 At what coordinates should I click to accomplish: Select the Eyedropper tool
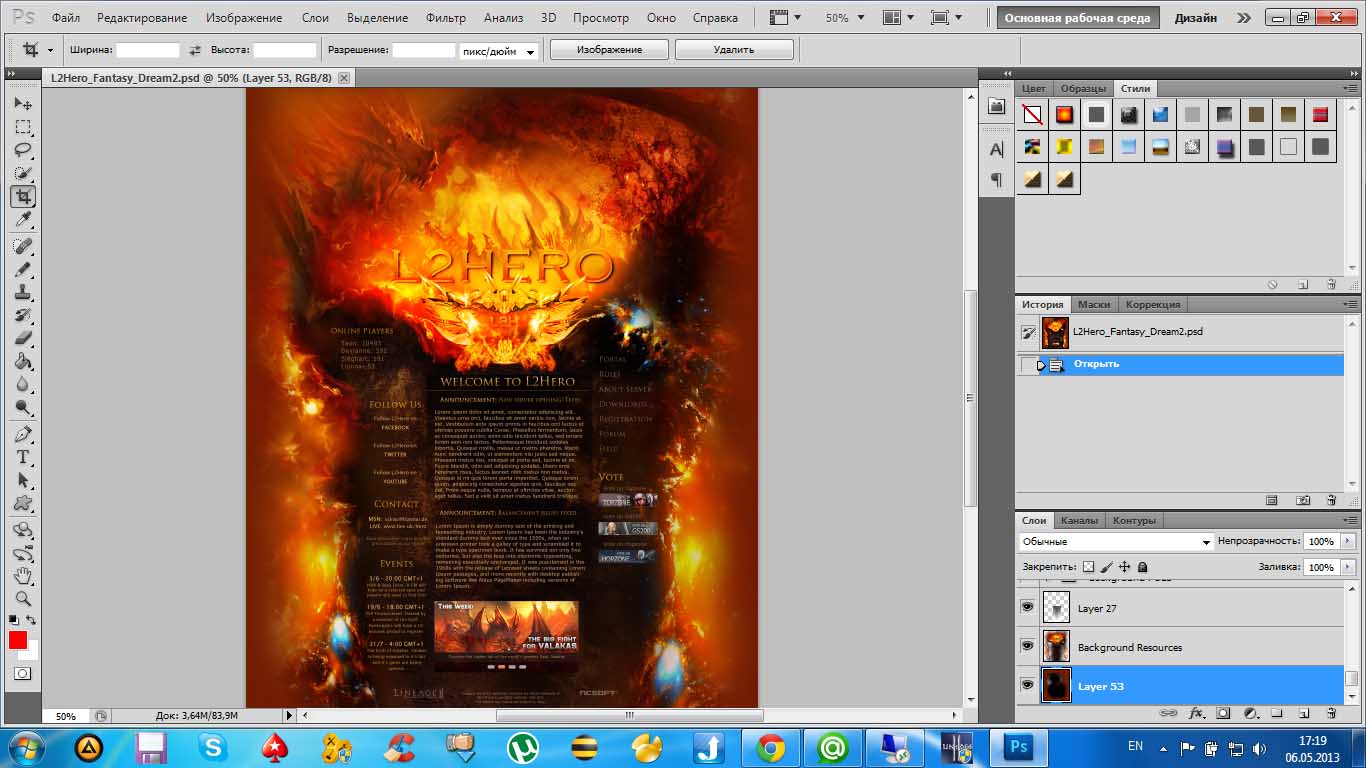pyautogui.click(x=23, y=219)
